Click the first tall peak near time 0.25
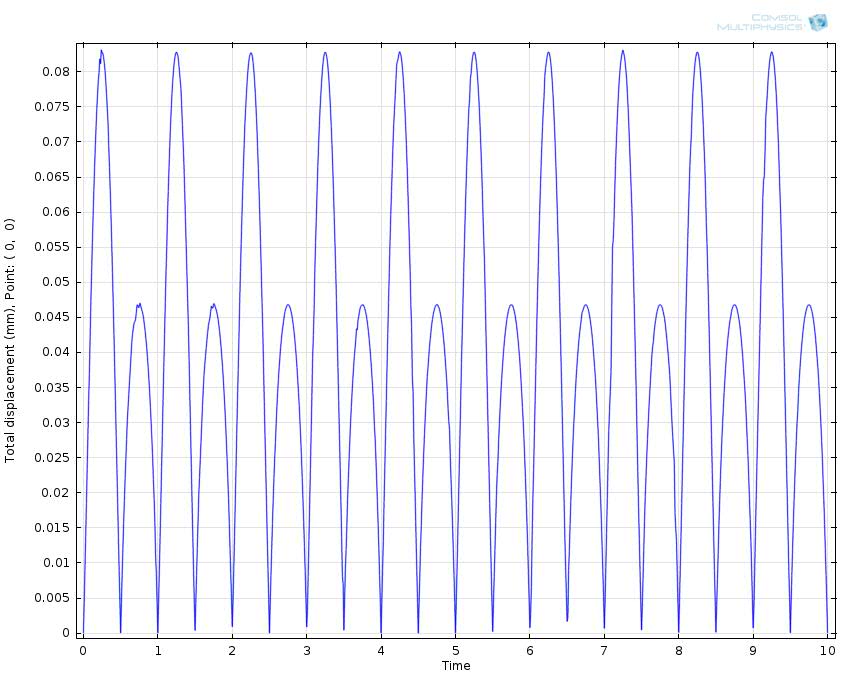847x679 pixels. click(101, 51)
